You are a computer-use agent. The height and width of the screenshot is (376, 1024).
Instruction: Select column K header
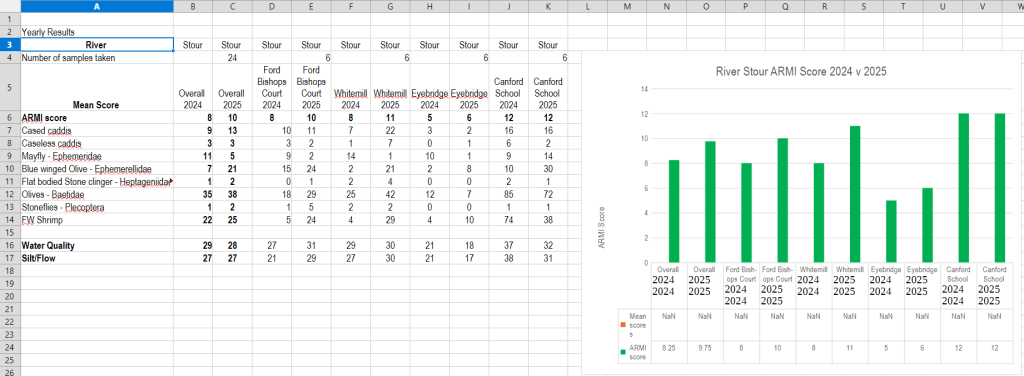click(547, 6)
